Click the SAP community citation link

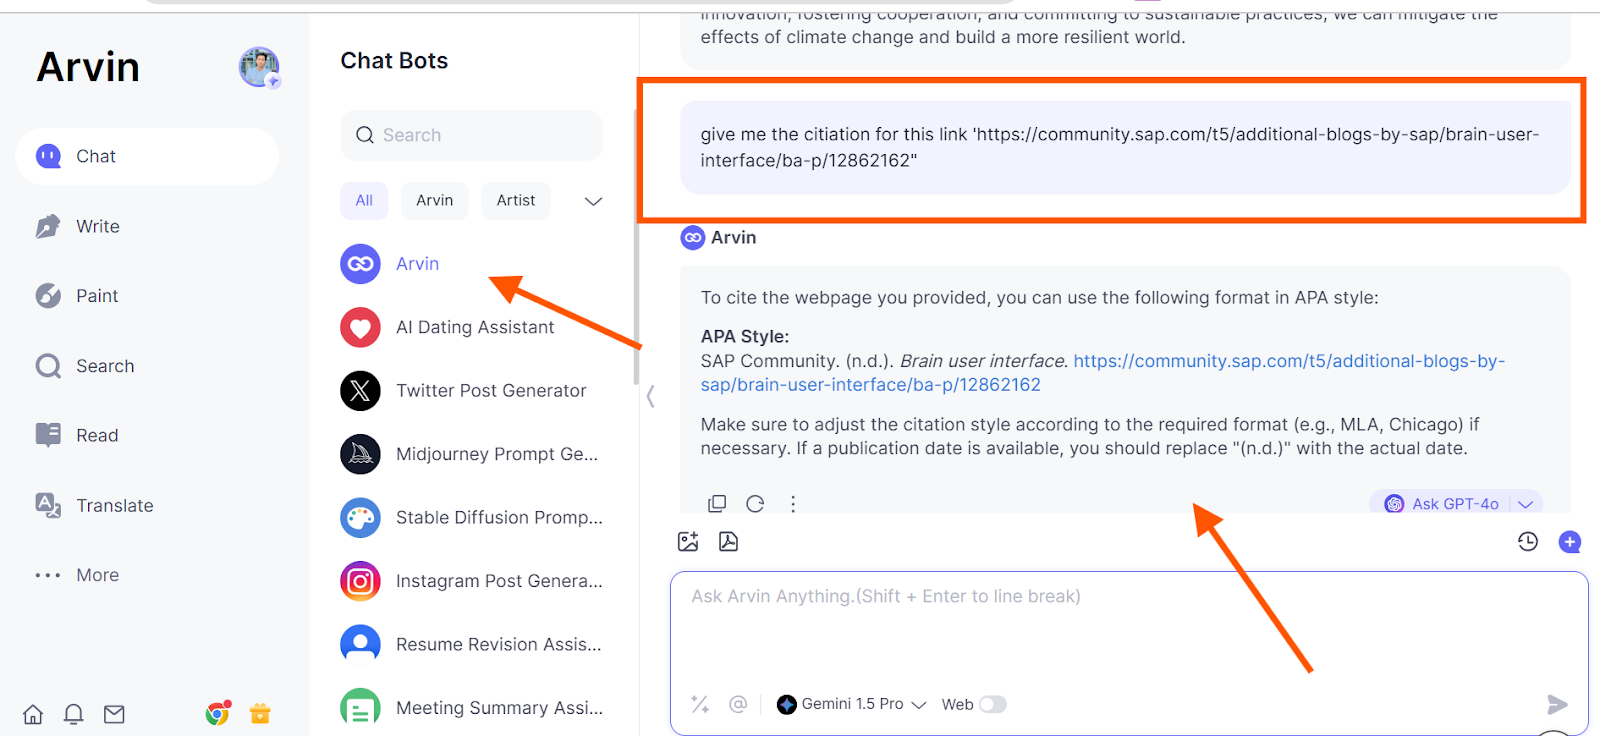point(1102,373)
